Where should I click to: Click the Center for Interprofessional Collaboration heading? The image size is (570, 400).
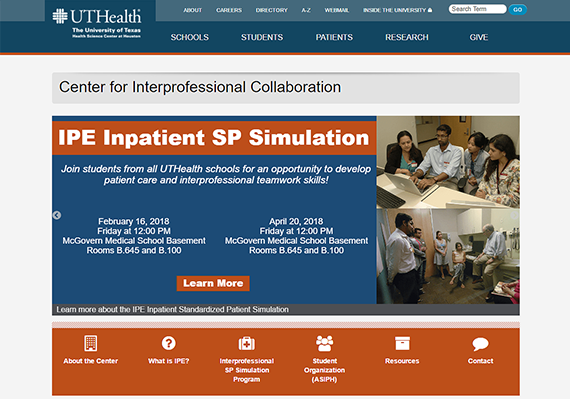click(x=200, y=87)
